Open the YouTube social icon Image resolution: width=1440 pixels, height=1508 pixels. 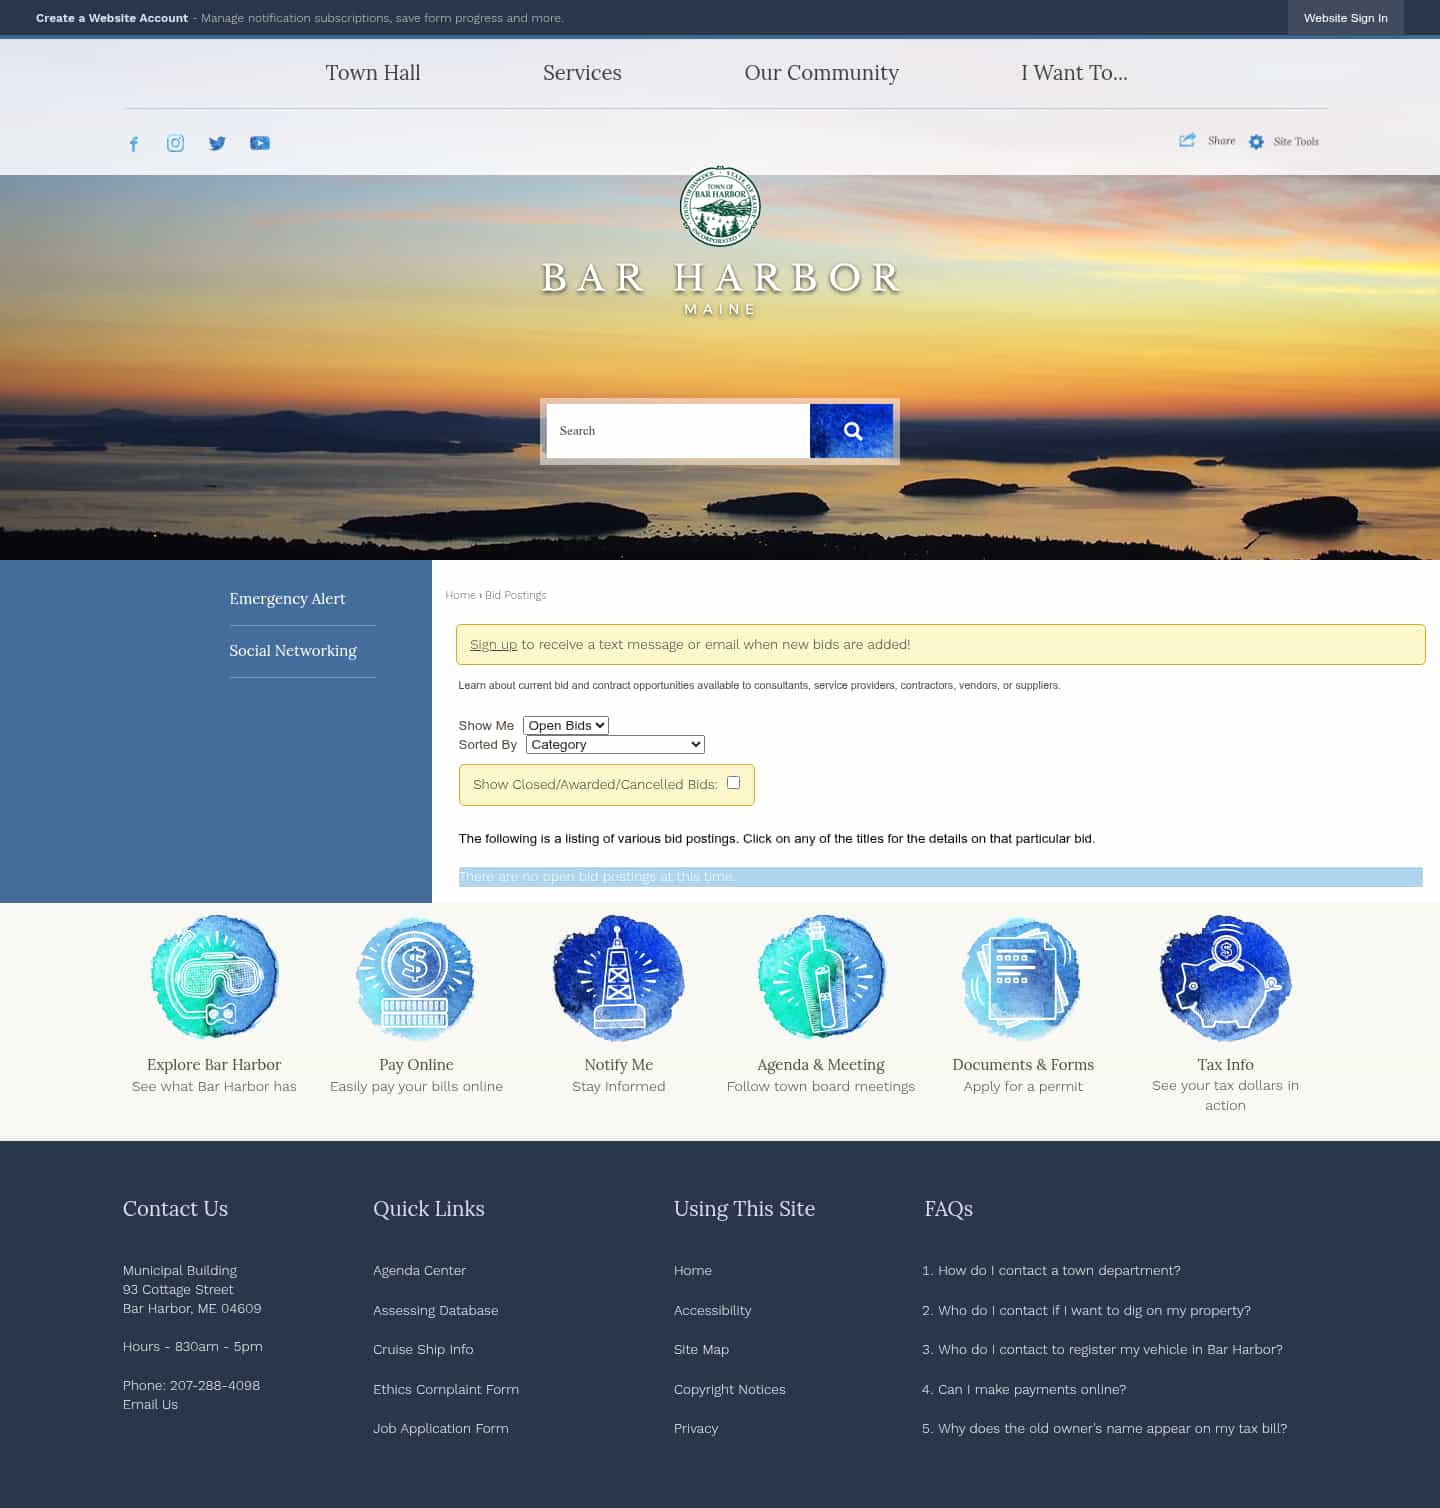coord(260,143)
